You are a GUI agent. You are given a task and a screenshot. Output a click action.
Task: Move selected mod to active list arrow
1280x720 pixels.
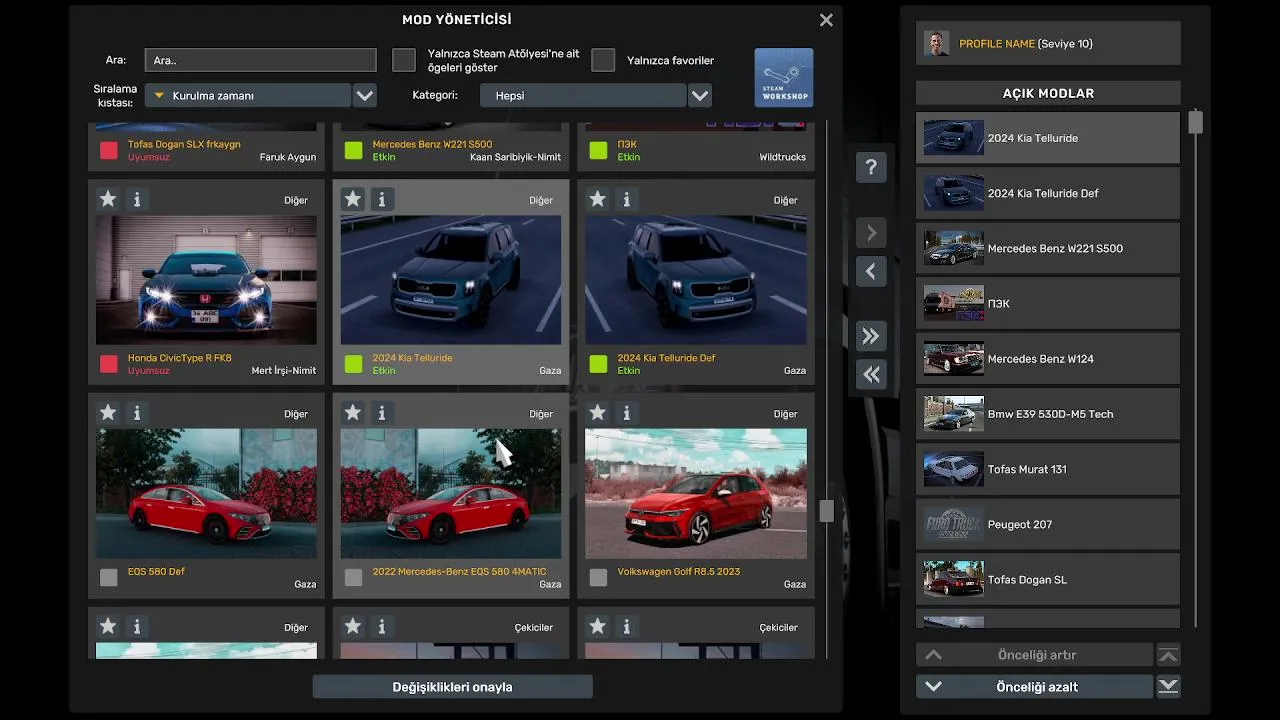coord(871,233)
